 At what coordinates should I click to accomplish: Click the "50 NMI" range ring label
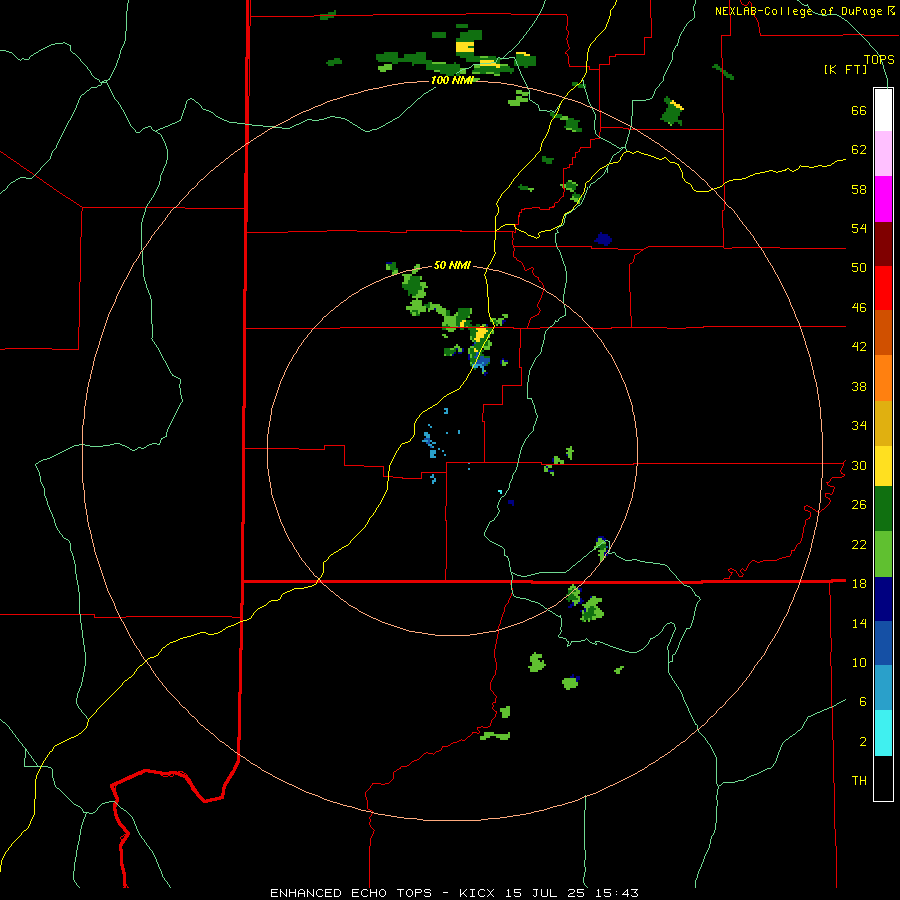point(452,265)
